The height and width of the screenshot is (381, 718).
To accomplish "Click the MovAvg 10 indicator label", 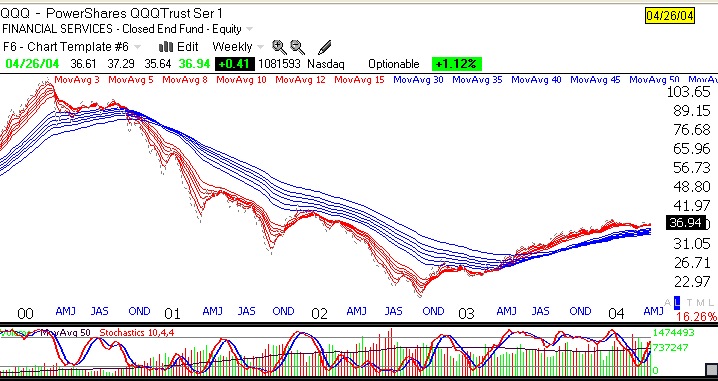I will [x=241, y=80].
